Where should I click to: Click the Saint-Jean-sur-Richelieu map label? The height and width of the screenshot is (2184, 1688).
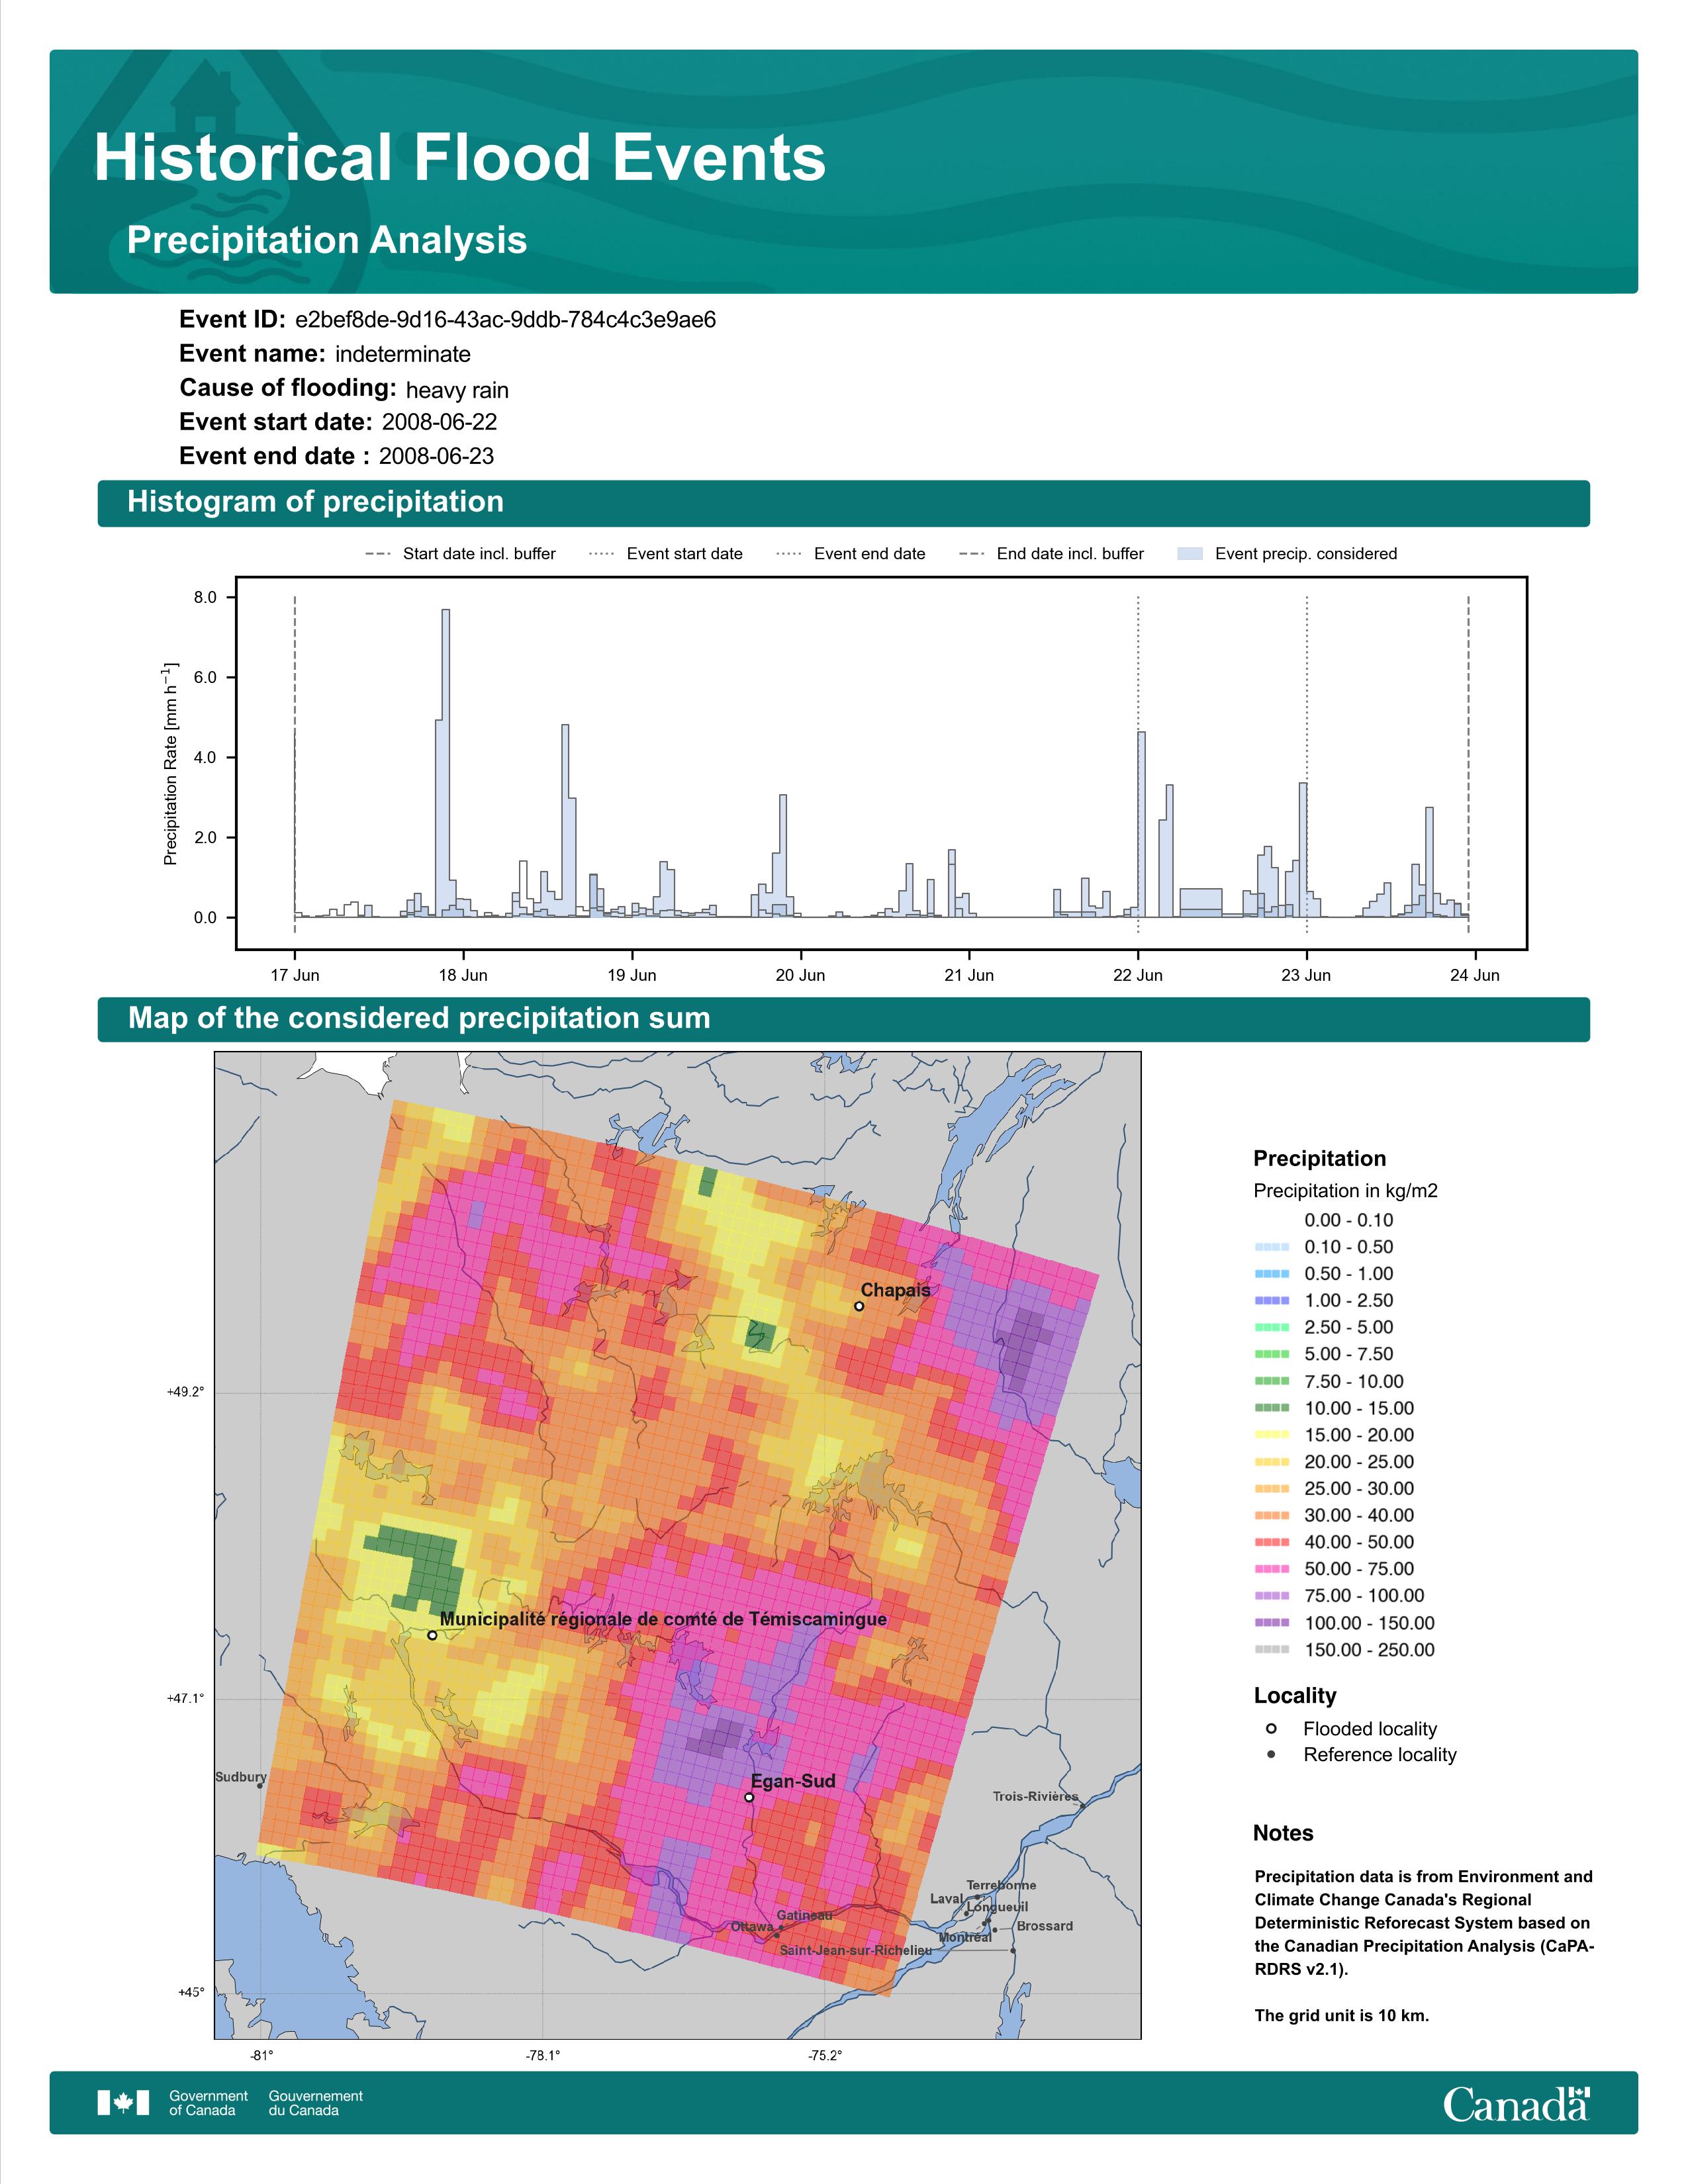click(x=856, y=1950)
